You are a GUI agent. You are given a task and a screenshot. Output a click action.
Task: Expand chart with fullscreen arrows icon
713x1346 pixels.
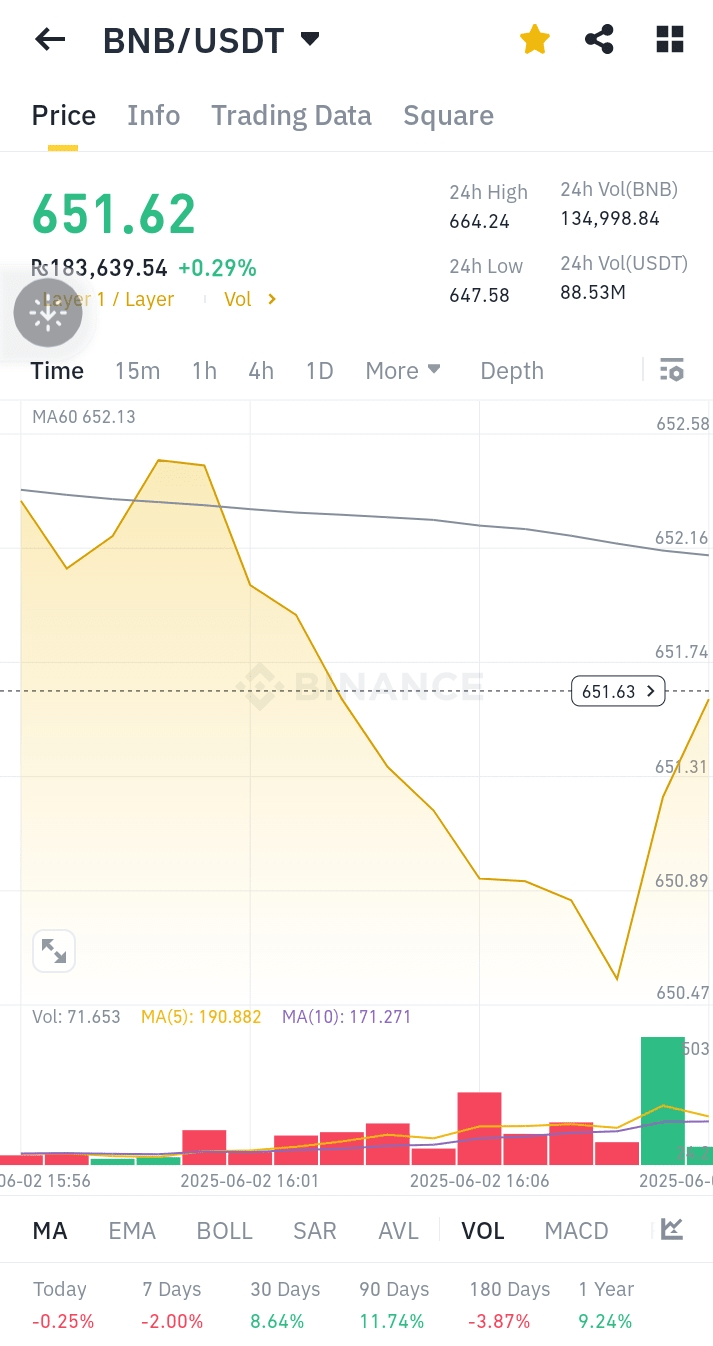(54, 951)
